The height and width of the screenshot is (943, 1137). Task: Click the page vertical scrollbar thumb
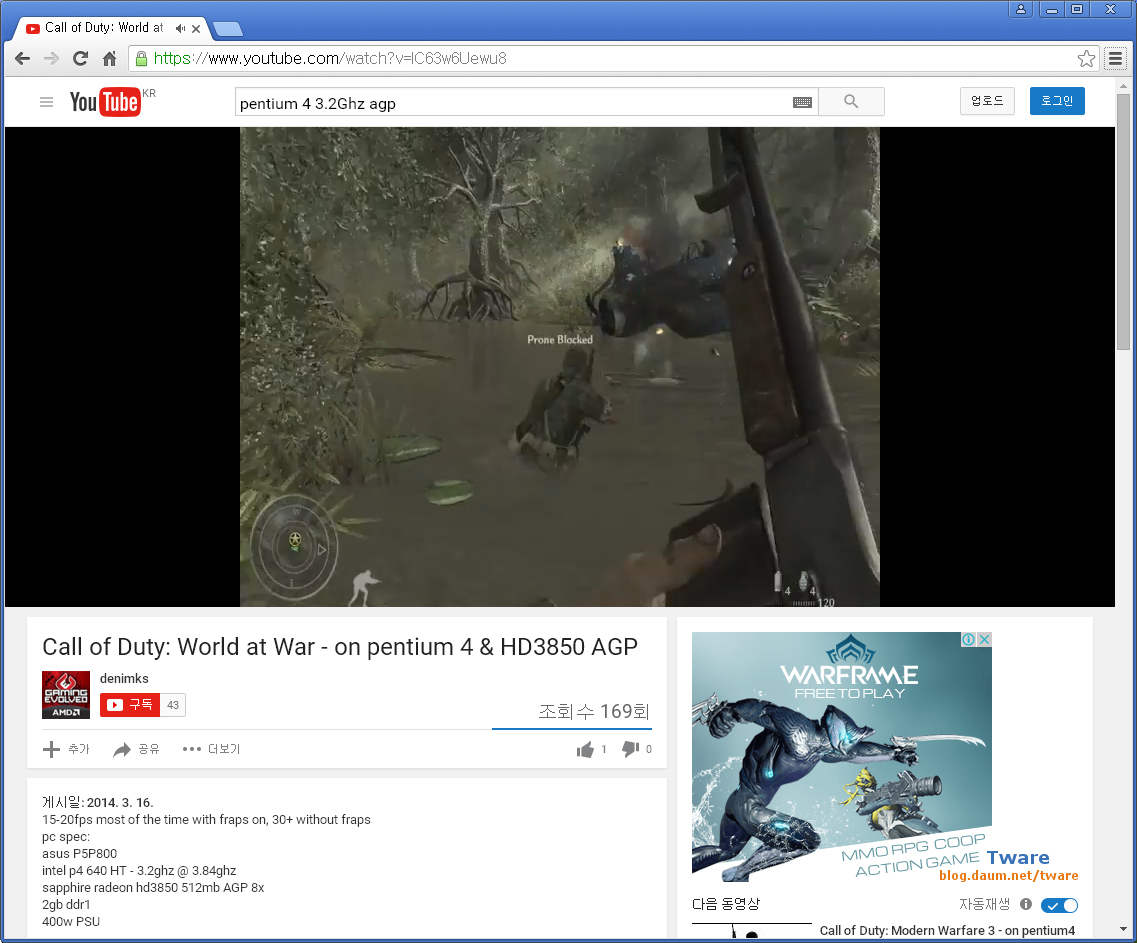coord(1123,221)
